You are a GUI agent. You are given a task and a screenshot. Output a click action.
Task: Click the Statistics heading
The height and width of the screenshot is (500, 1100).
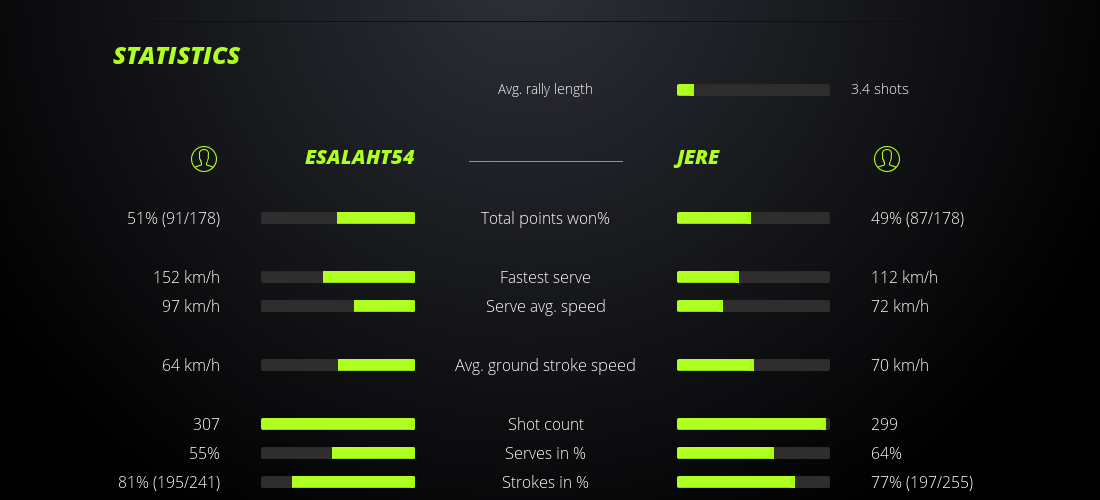(177, 56)
